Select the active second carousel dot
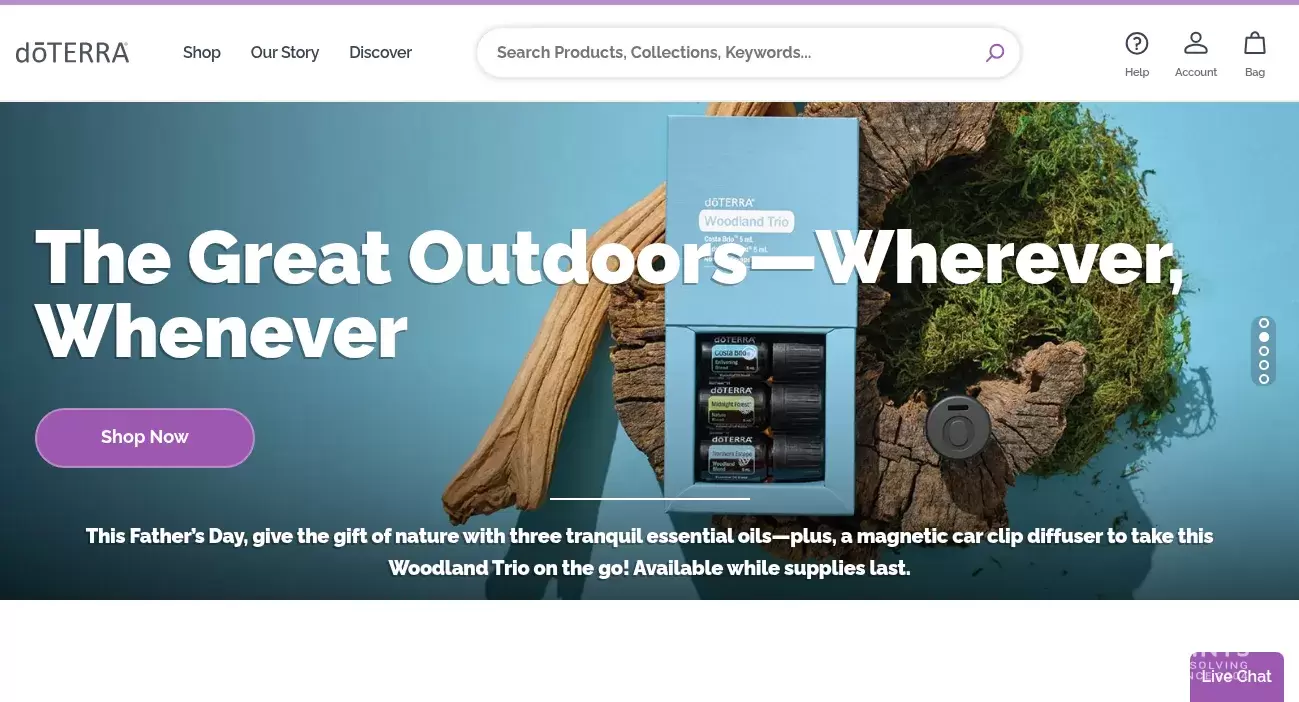This screenshot has height=702, width=1299. click(1264, 337)
